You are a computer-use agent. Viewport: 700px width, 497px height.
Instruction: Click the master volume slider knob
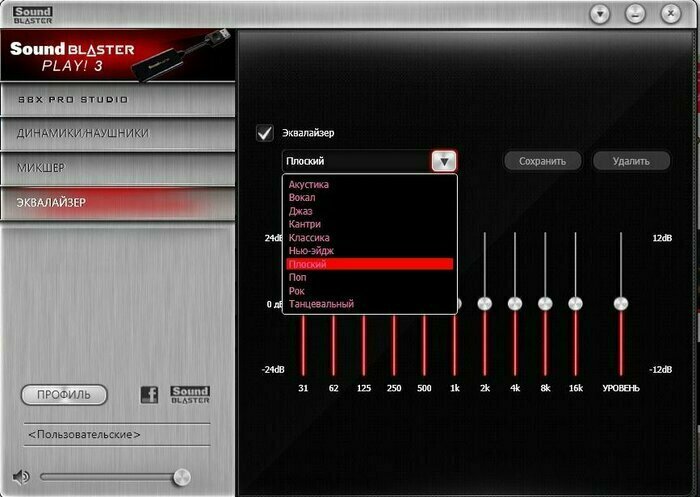[x=182, y=477]
